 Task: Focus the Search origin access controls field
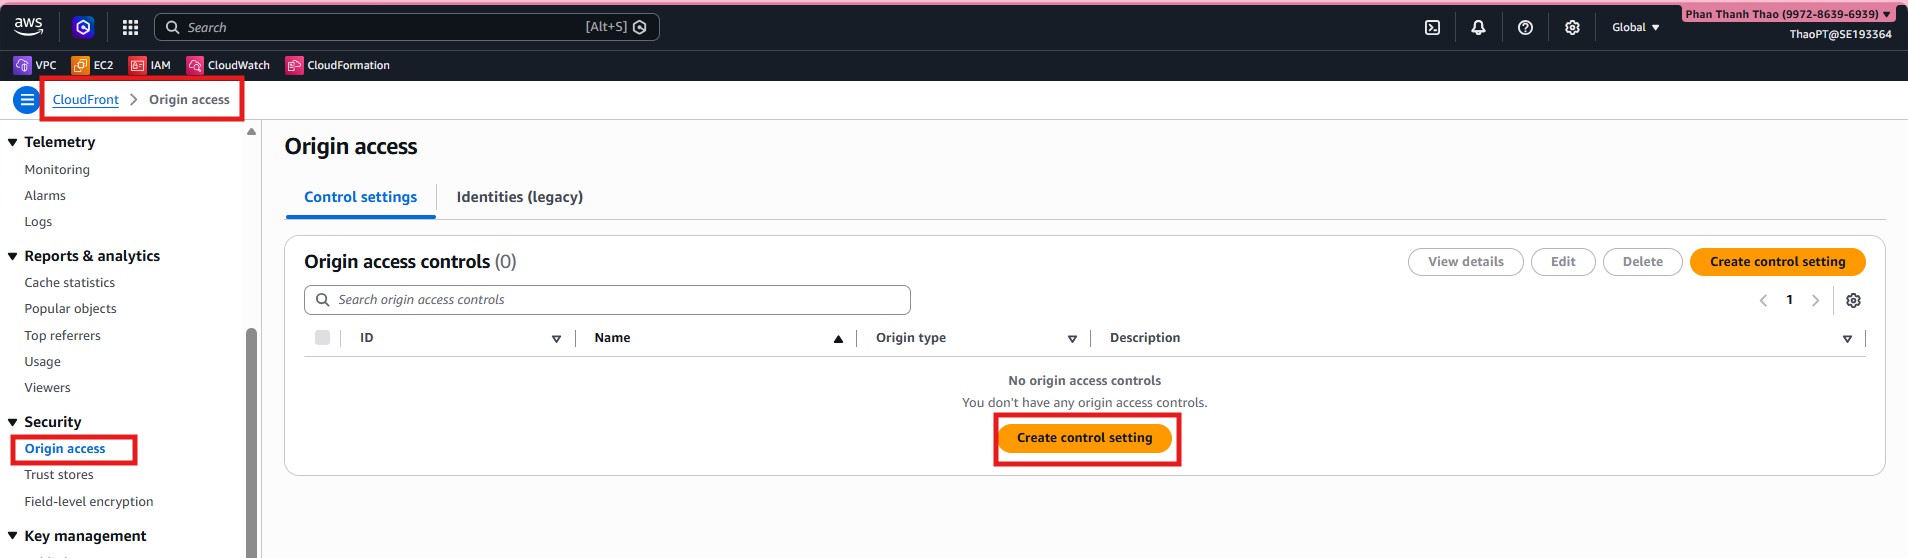point(607,300)
